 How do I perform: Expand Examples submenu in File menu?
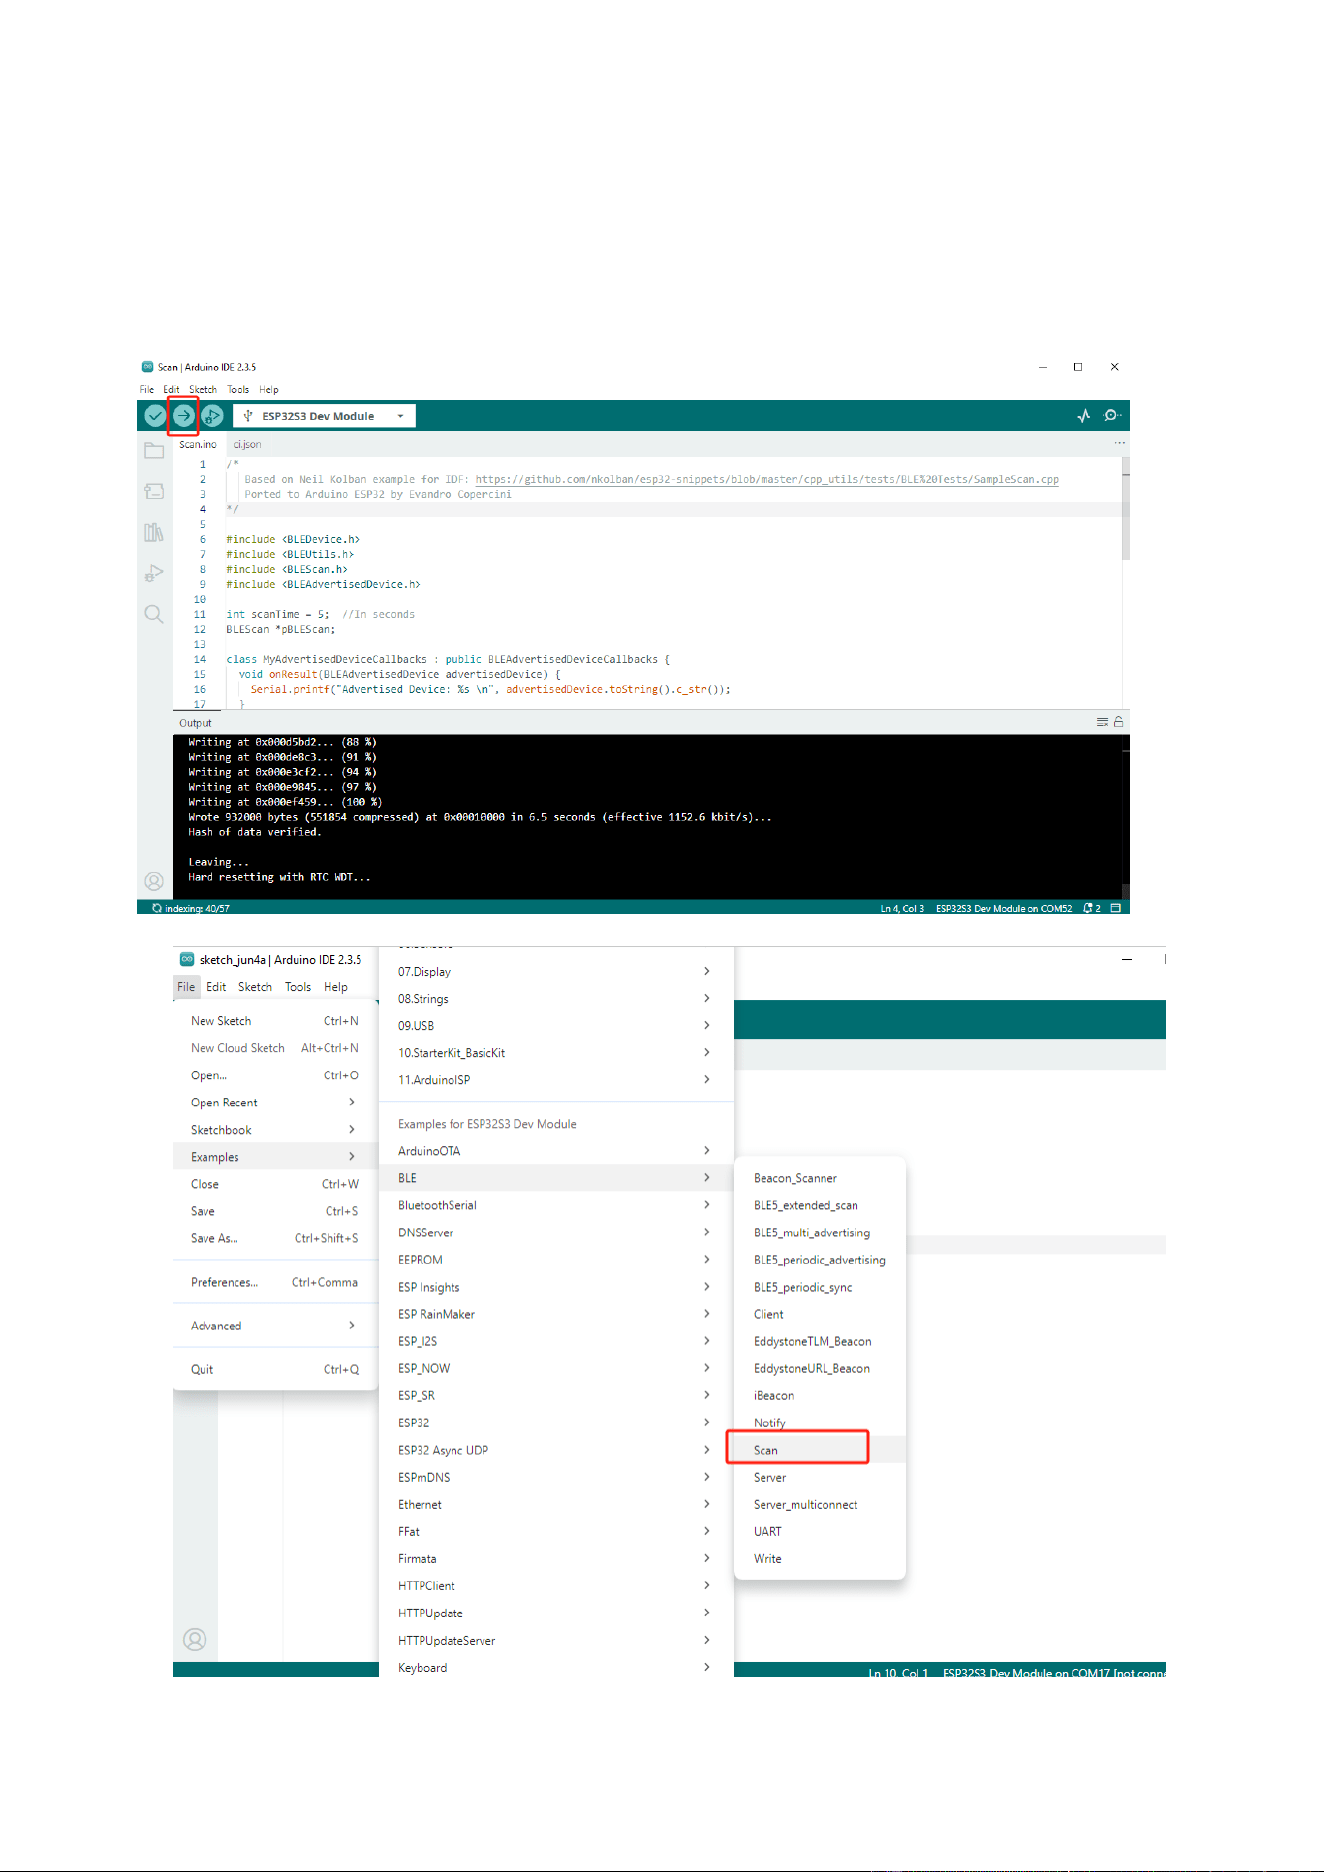(x=275, y=1156)
